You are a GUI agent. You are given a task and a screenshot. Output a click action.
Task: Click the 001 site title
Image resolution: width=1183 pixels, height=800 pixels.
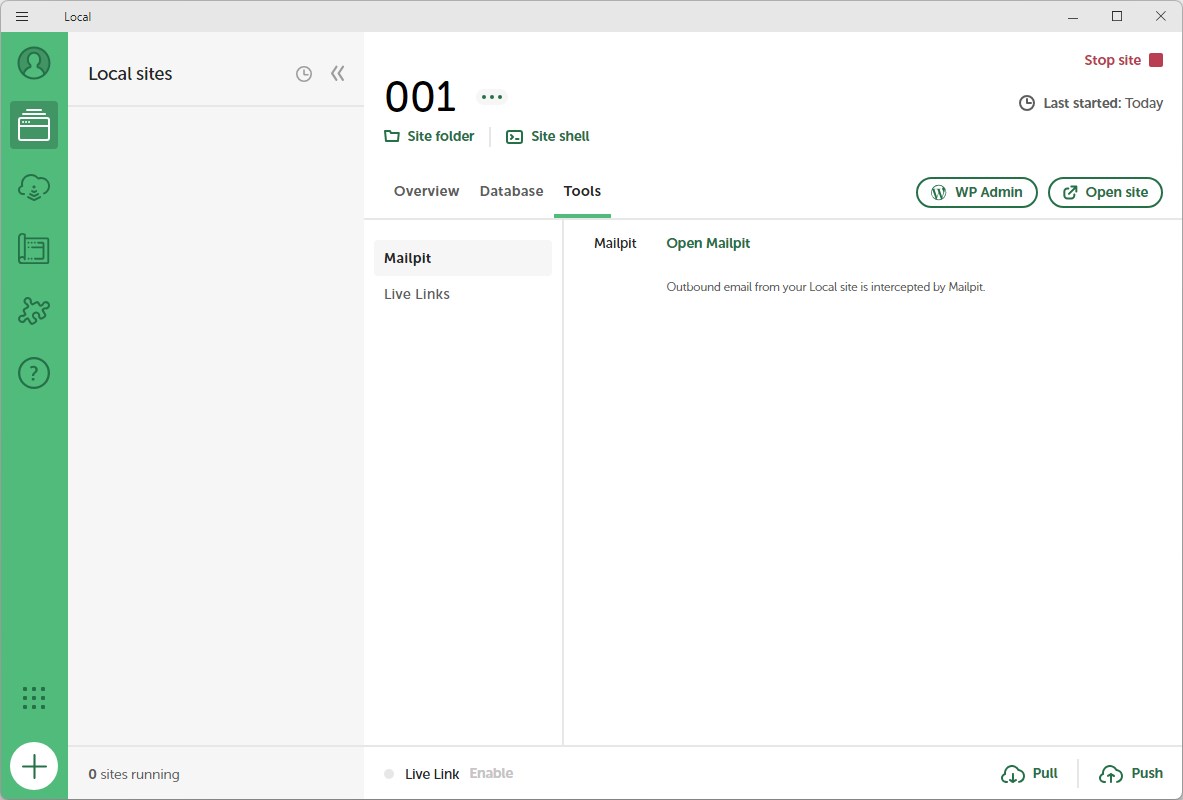420,97
